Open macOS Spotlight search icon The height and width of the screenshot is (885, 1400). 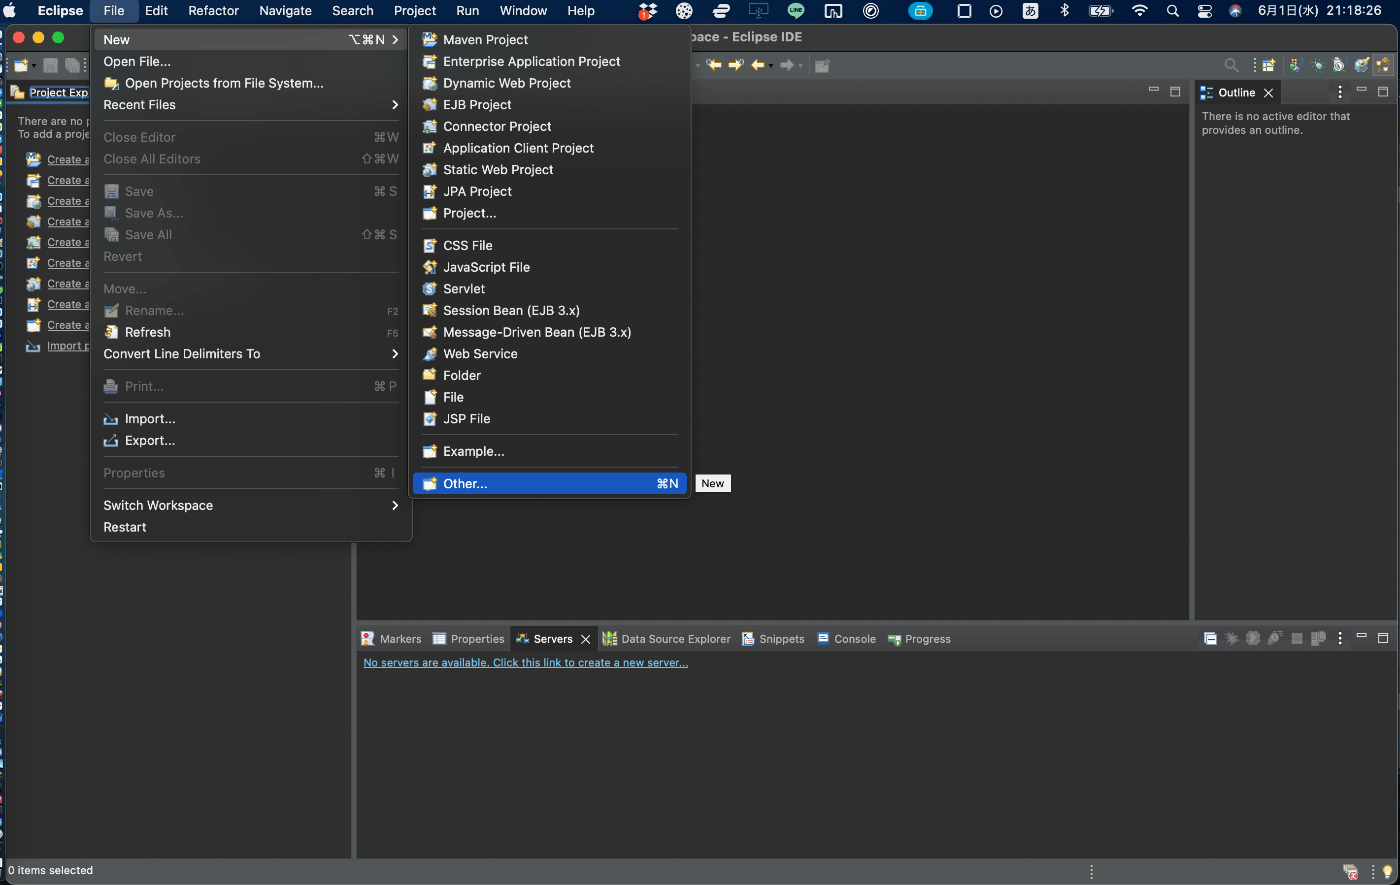pos(1173,11)
